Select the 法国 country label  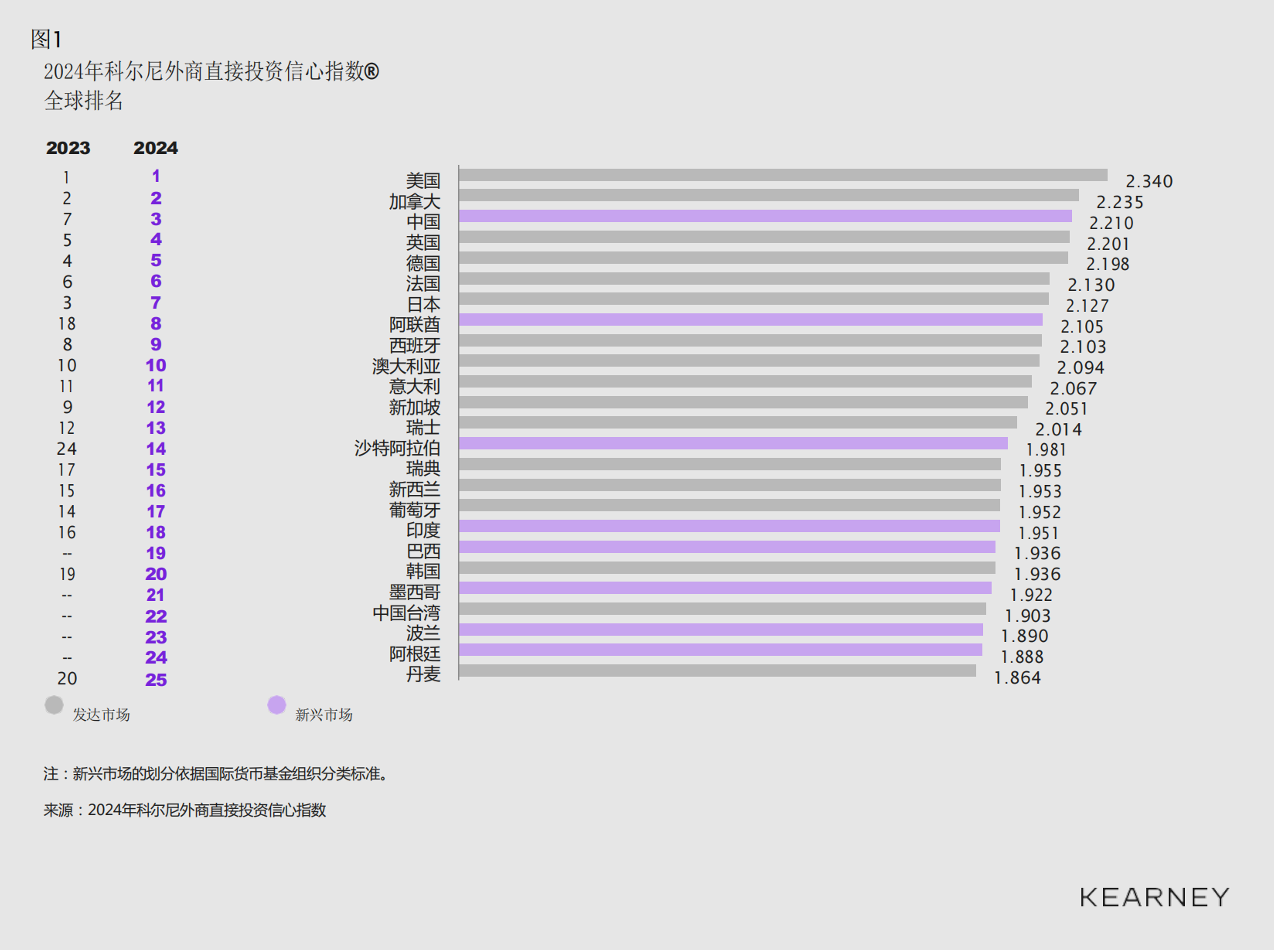(x=423, y=284)
